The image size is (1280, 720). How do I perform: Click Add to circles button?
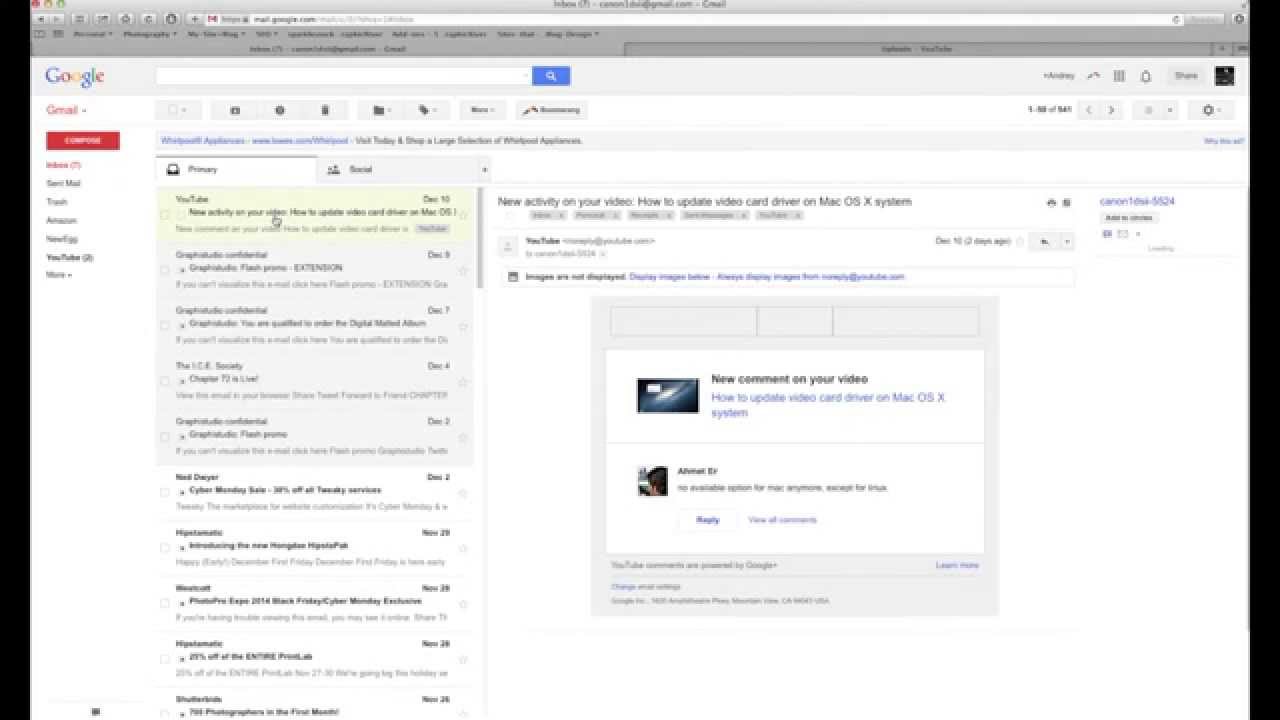pyautogui.click(x=1129, y=217)
